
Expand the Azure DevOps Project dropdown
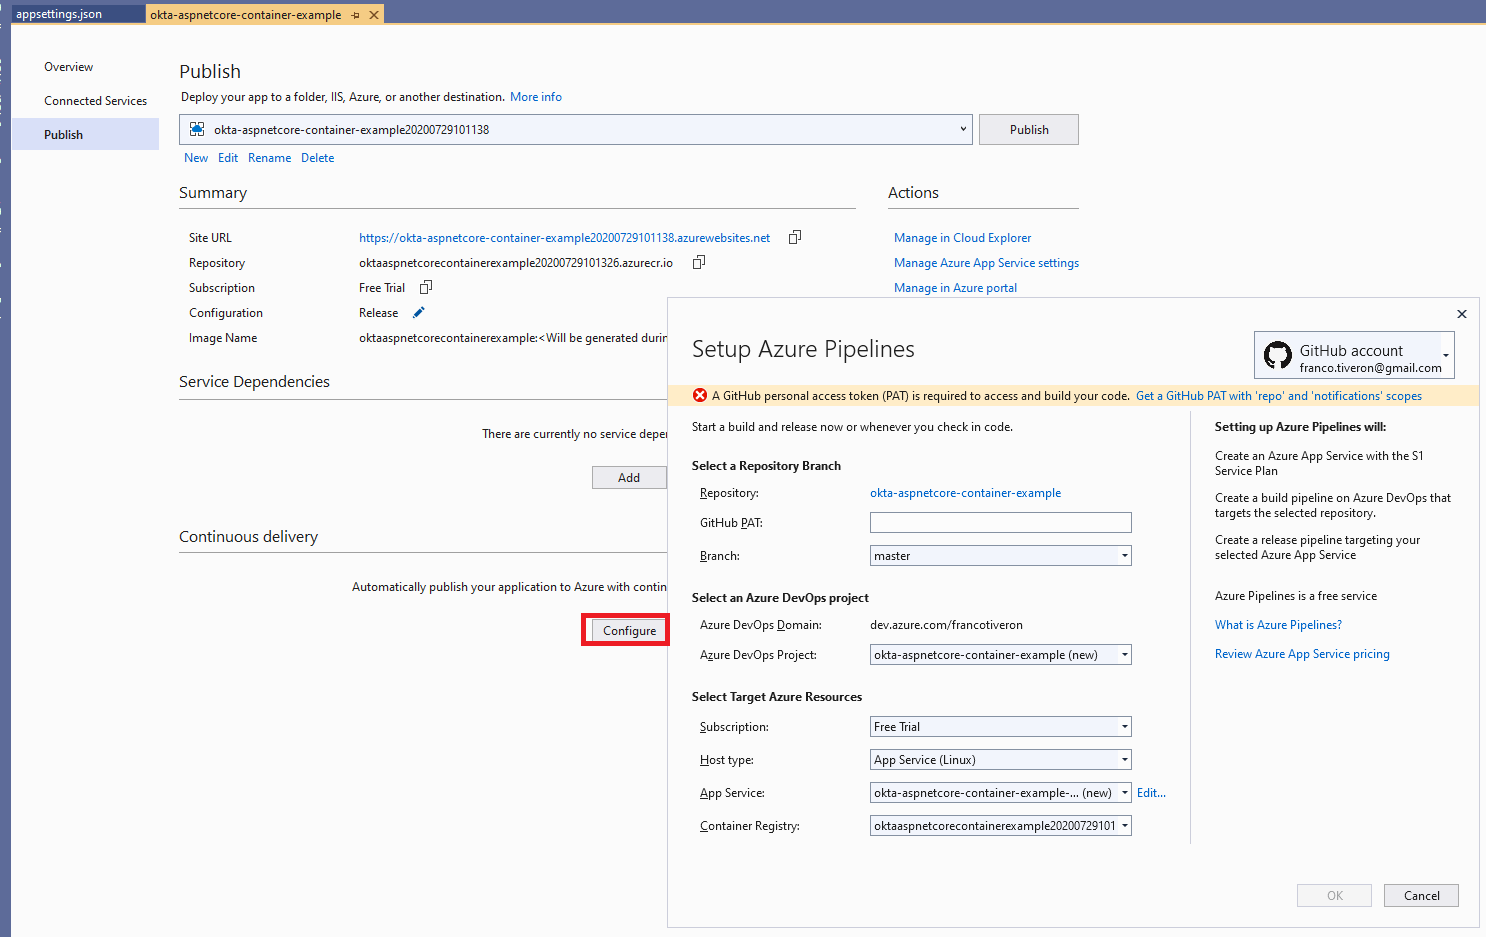pyautogui.click(x=1124, y=655)
